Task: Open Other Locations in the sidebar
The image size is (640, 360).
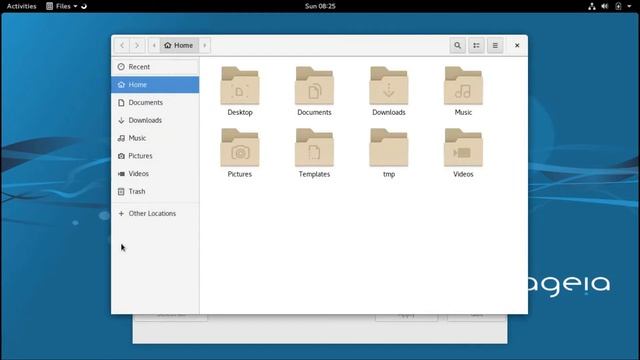Action: 155,213
